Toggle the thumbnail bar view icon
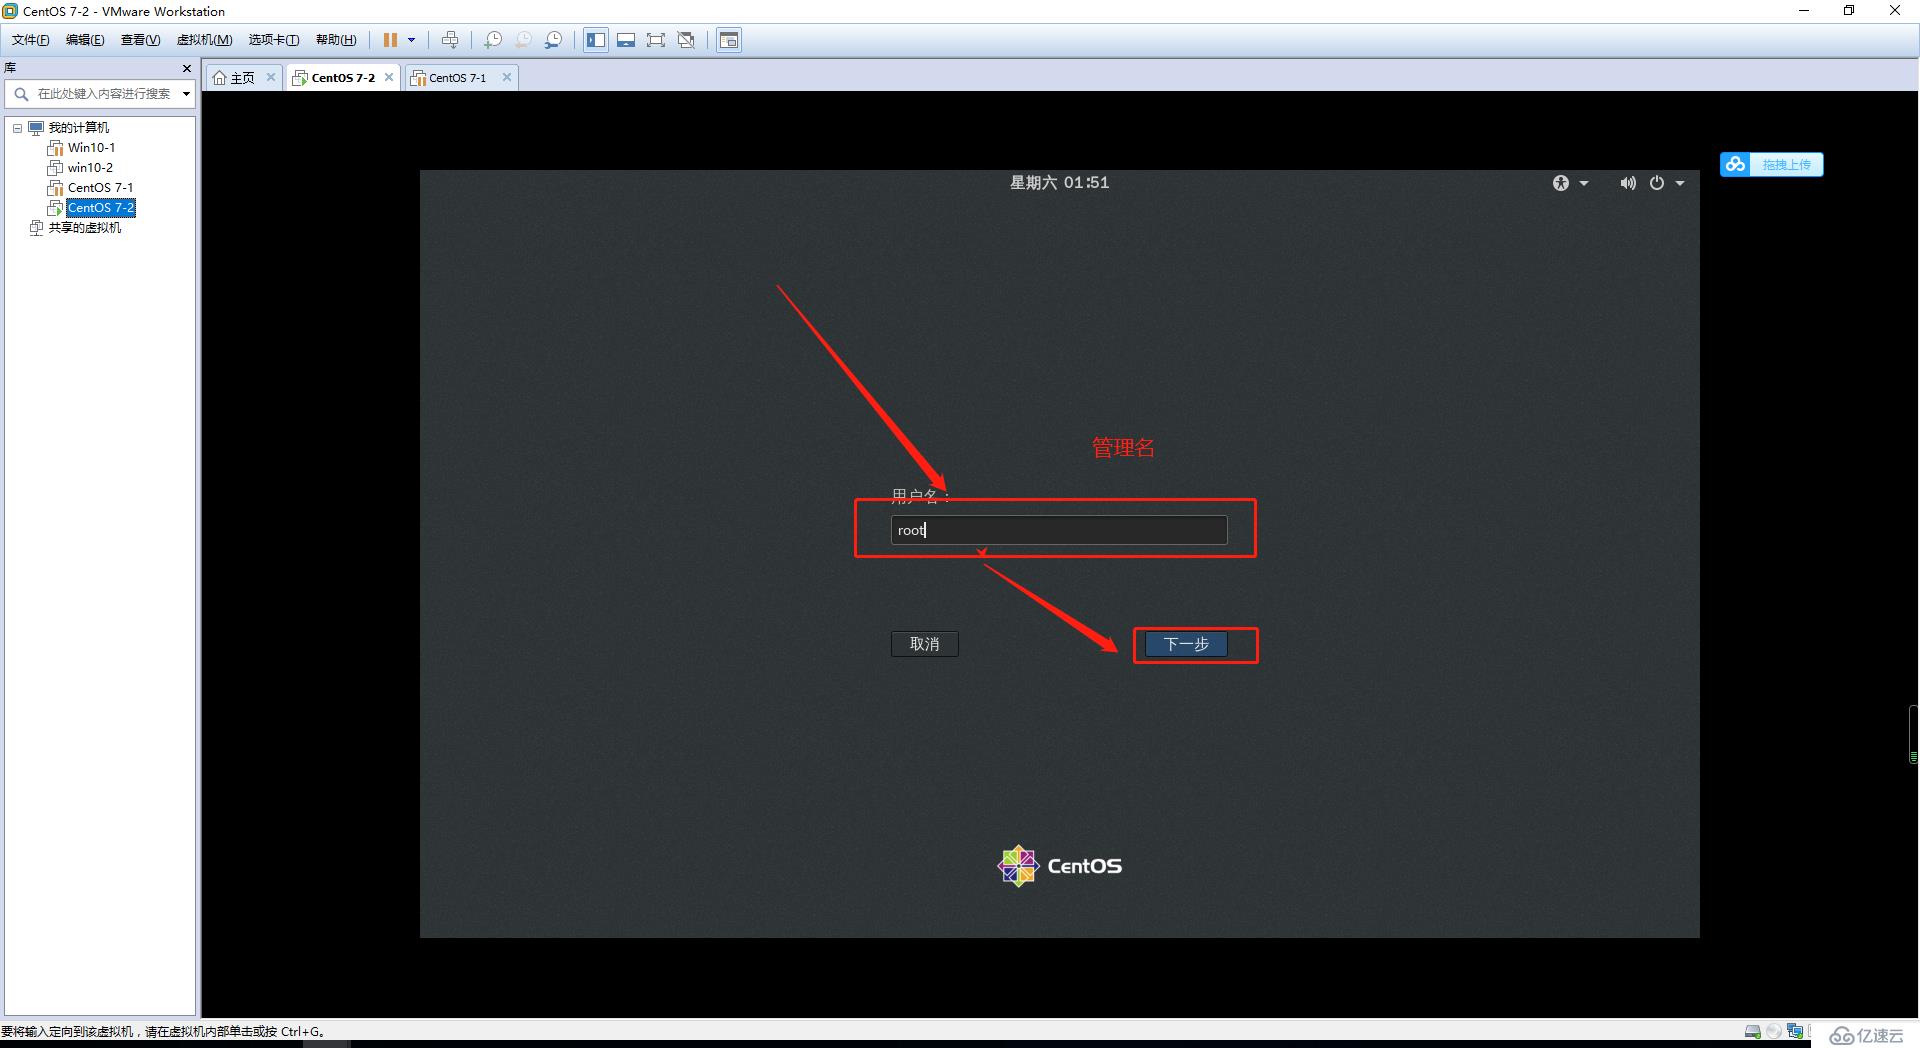 pyautogui.click(x=626, y=40)
